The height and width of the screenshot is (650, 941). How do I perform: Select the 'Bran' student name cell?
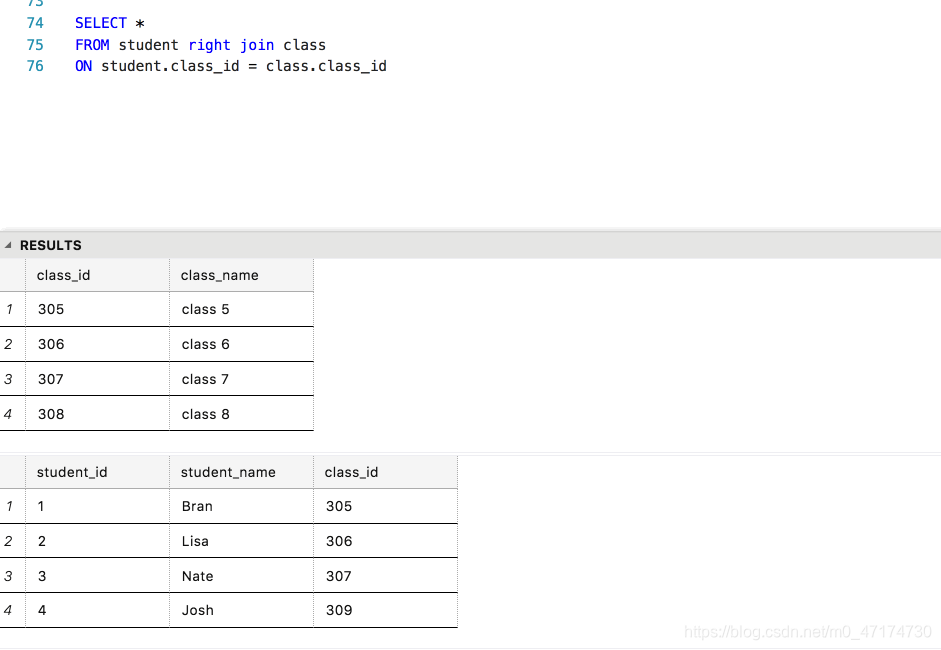coord(242,507)
